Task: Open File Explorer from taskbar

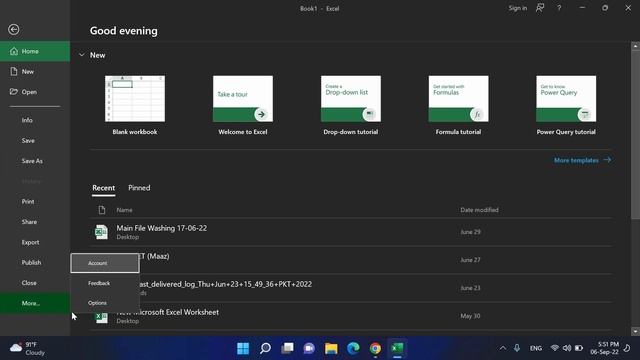Action: tap(331, 348)
